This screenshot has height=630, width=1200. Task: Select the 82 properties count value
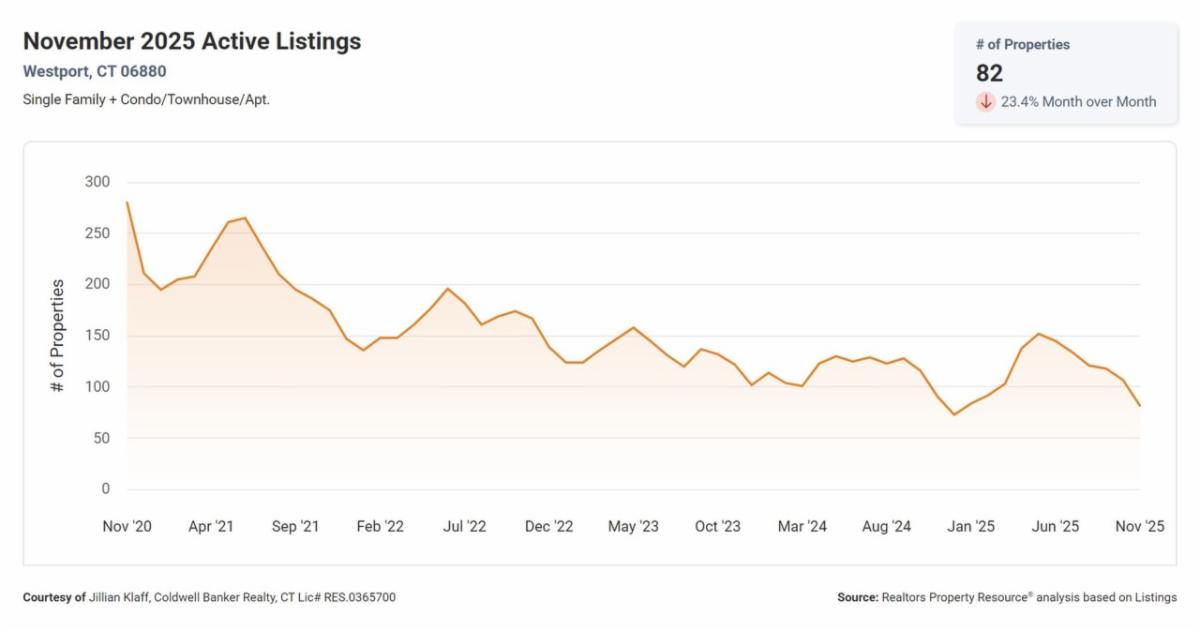coord(989,73)
